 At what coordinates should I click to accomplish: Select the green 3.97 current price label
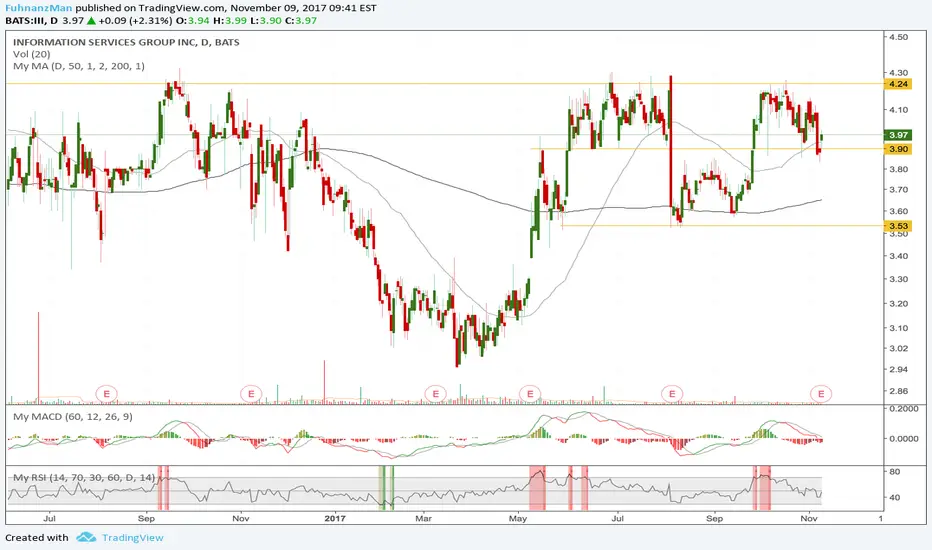898,135
